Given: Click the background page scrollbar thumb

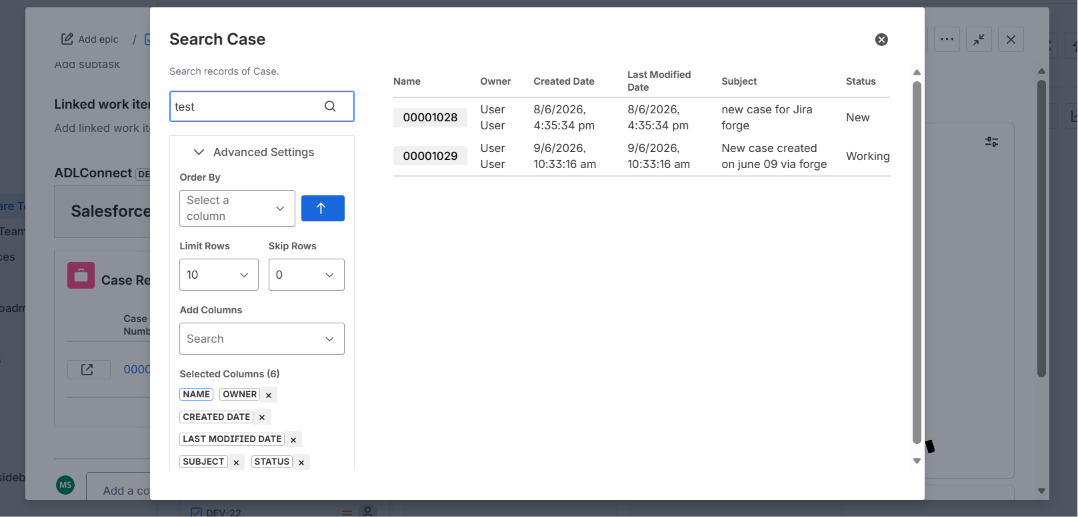Looking at the screenshot, I should (1042, 228).
